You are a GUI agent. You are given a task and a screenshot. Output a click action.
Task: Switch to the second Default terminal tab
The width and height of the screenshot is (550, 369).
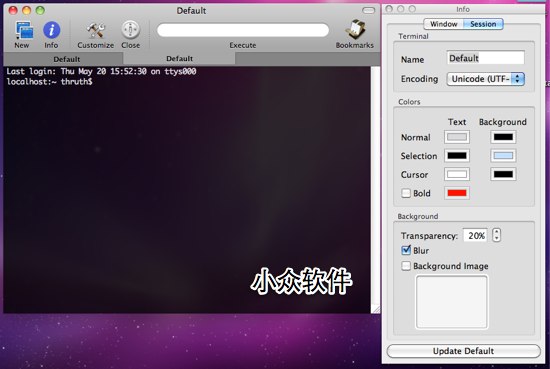click(x=179, y=59)
